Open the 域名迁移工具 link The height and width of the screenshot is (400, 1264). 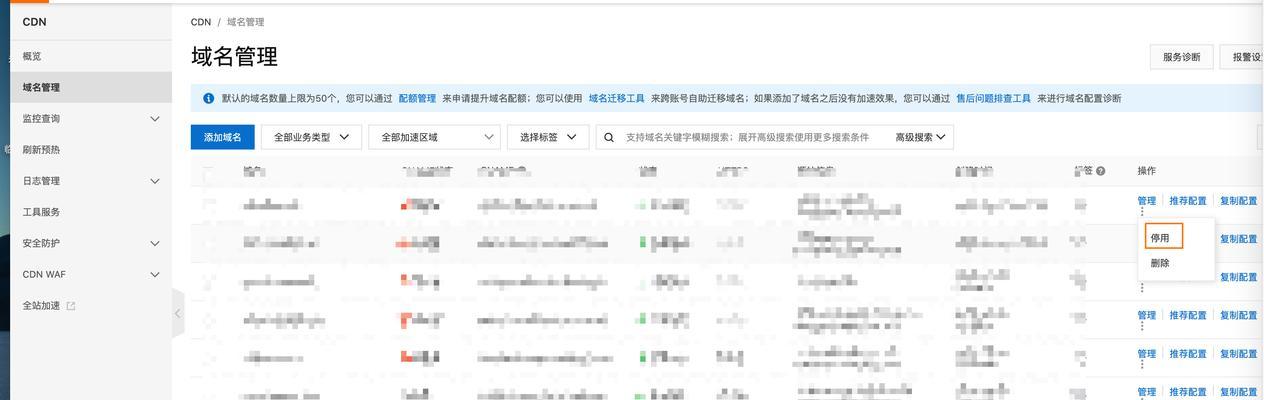pos(616,98)
